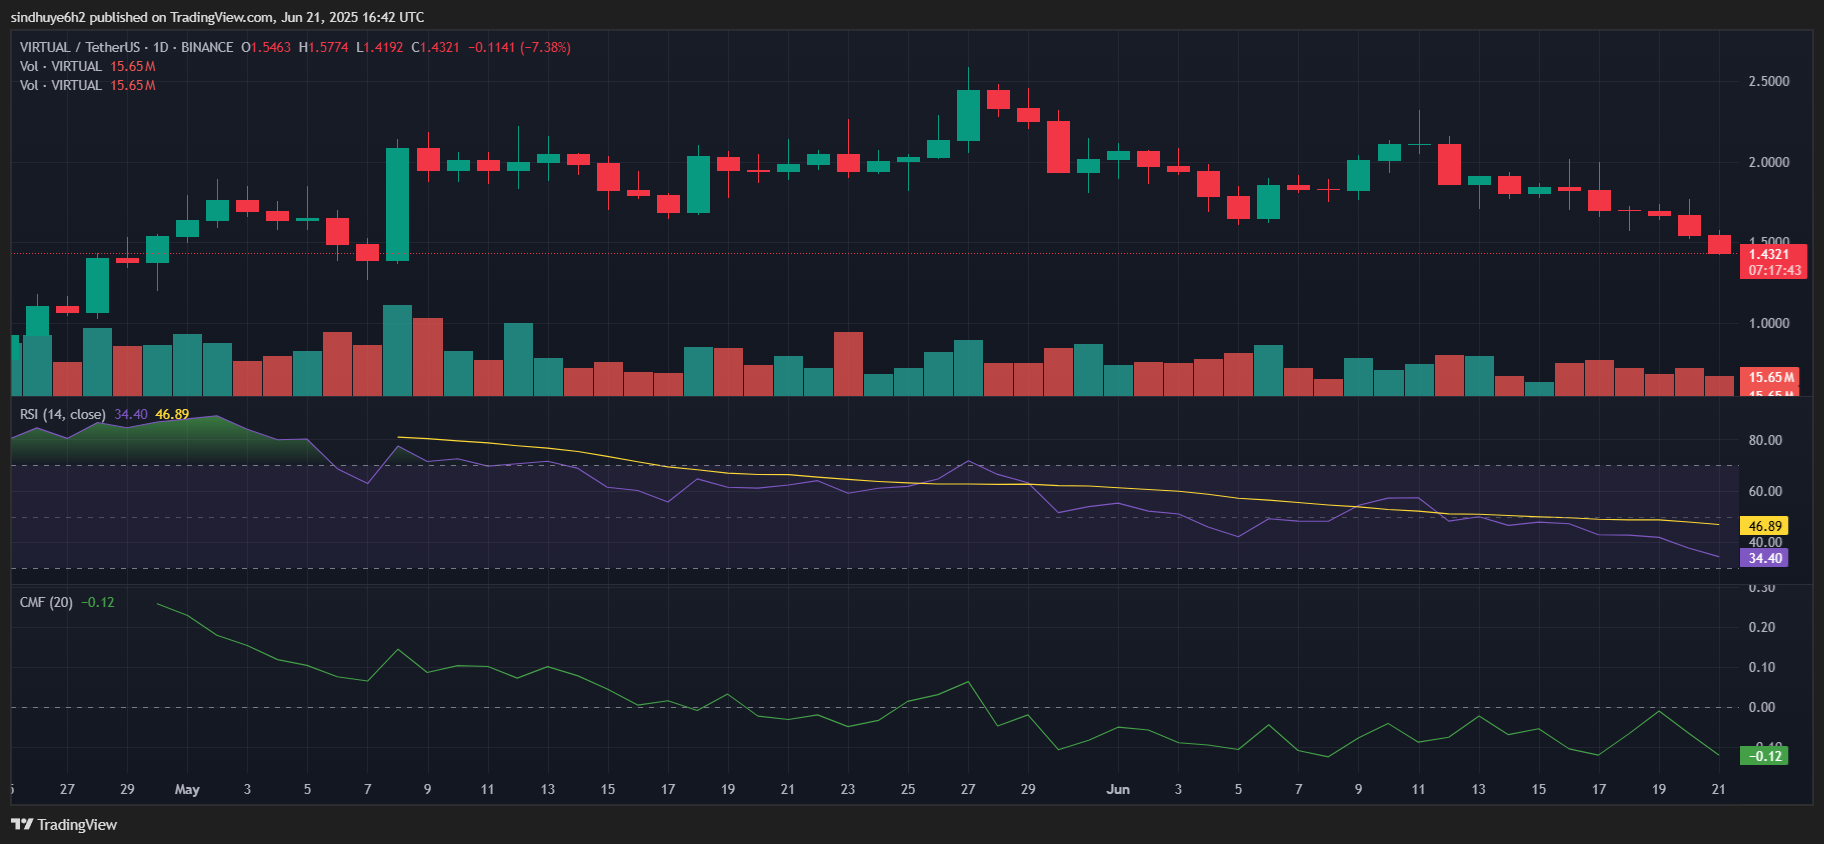Image resolution: width=1824 pixels, height=844 pixels.
Task: Open the RSI (14, close) indicator legend
Action: point(63,414)
